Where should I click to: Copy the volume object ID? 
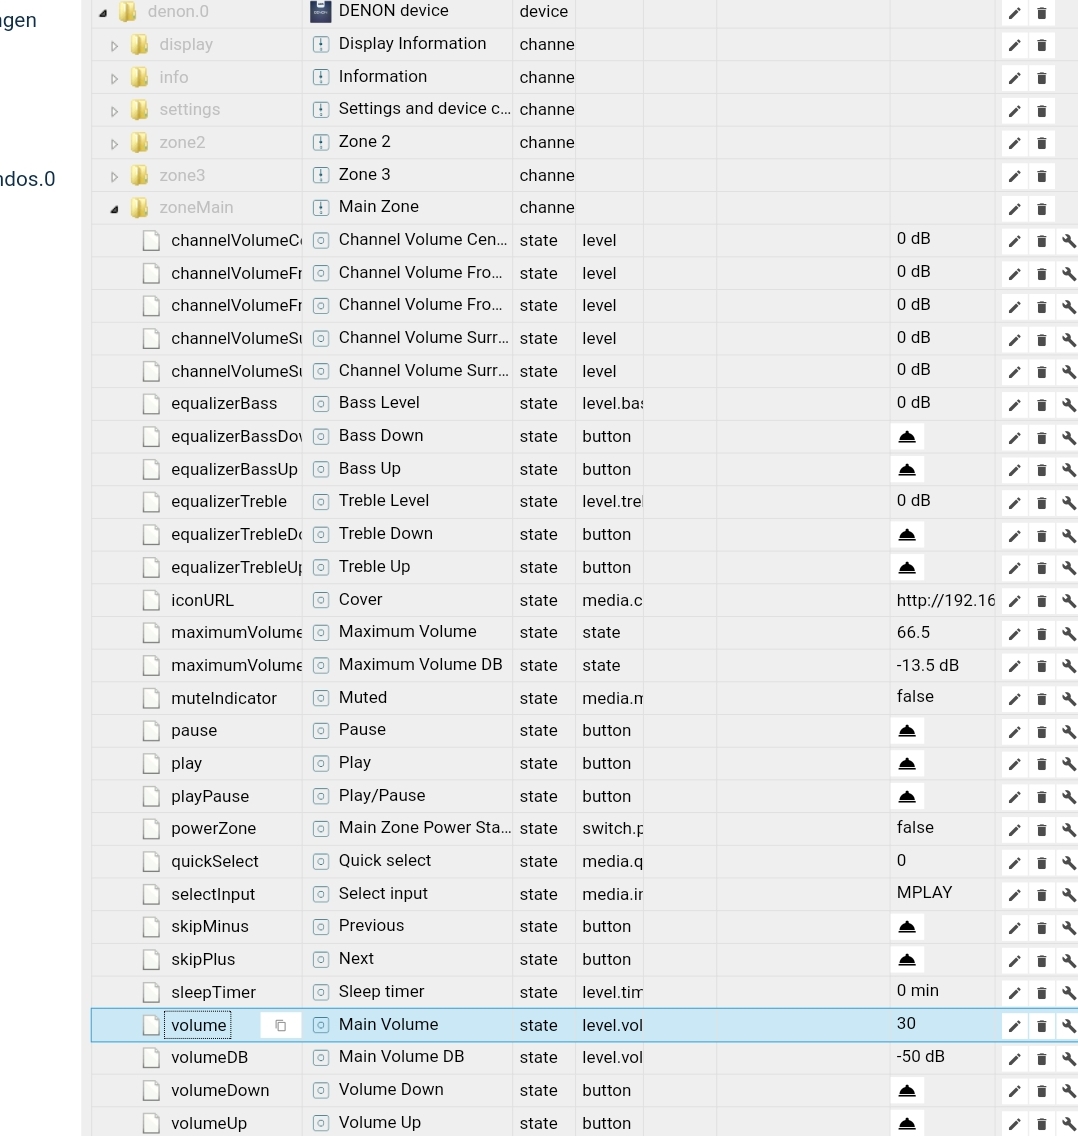[279, 1025]
